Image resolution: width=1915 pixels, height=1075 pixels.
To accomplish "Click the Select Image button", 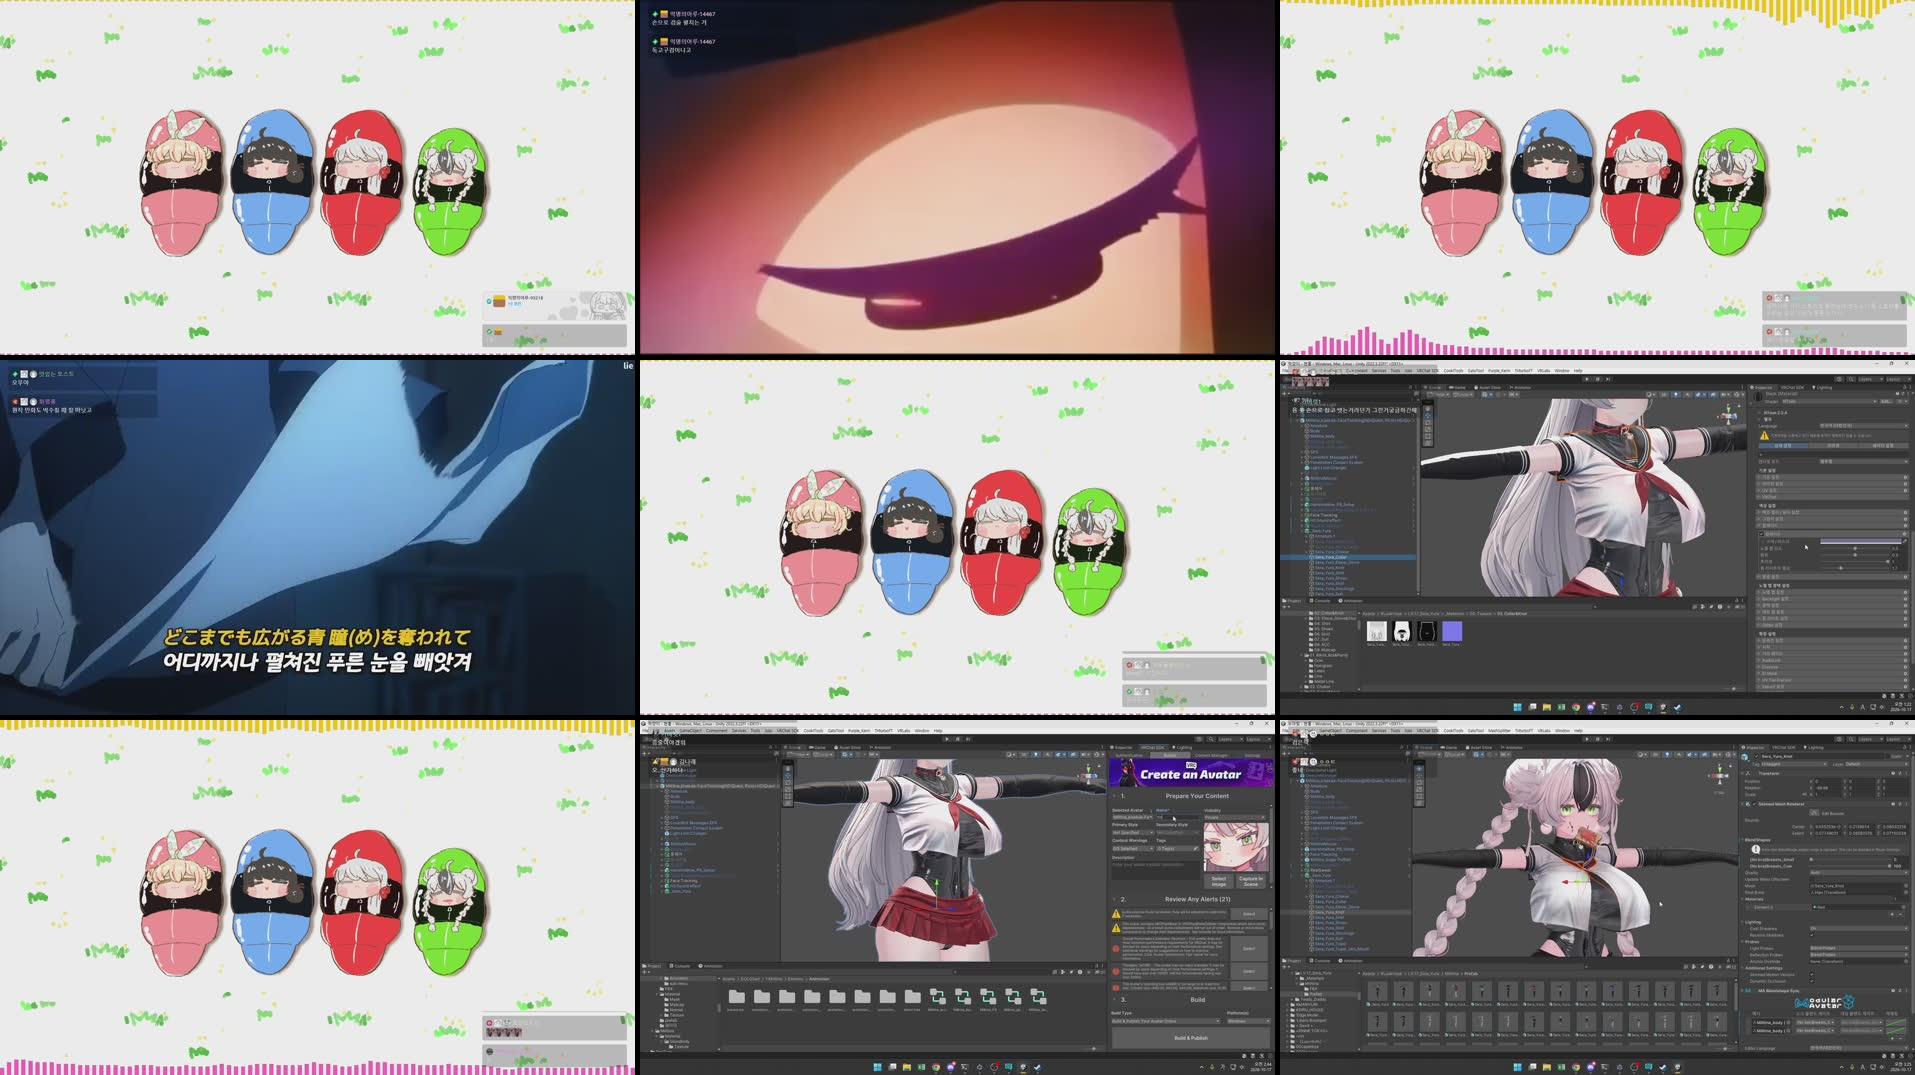I will coord(1218,881).
